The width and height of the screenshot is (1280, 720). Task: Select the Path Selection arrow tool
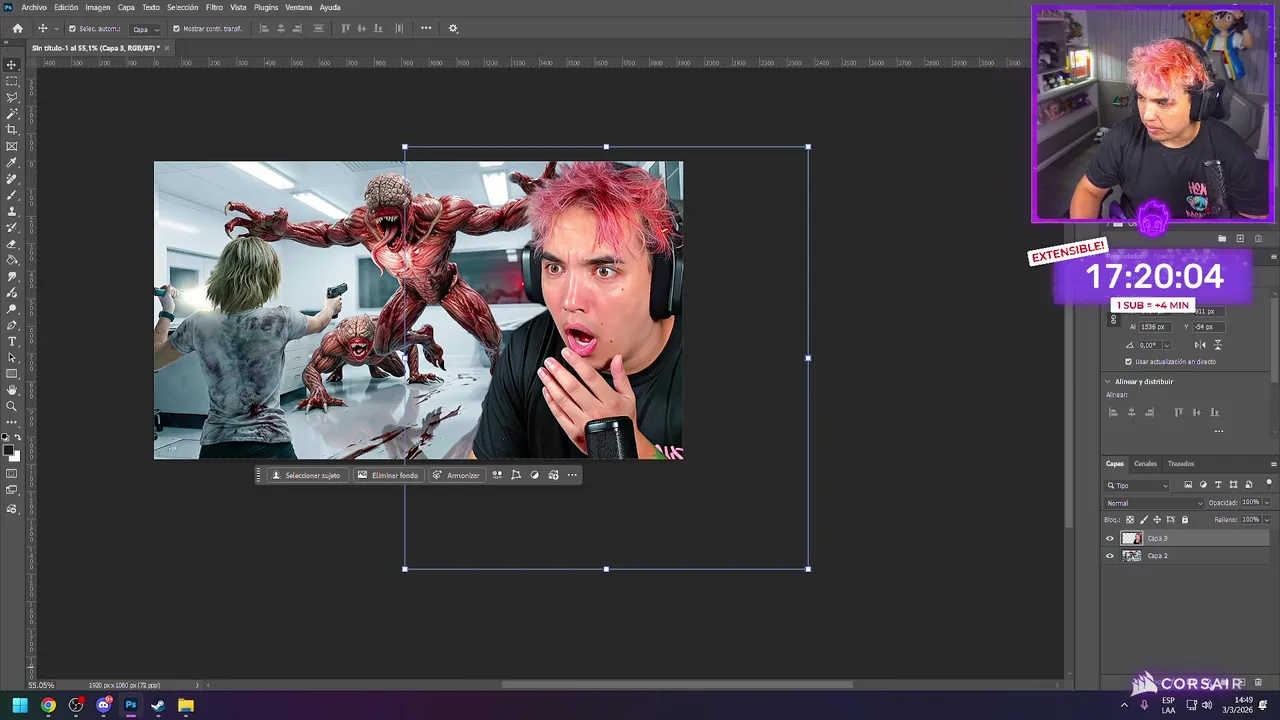(x=12, y=357)
